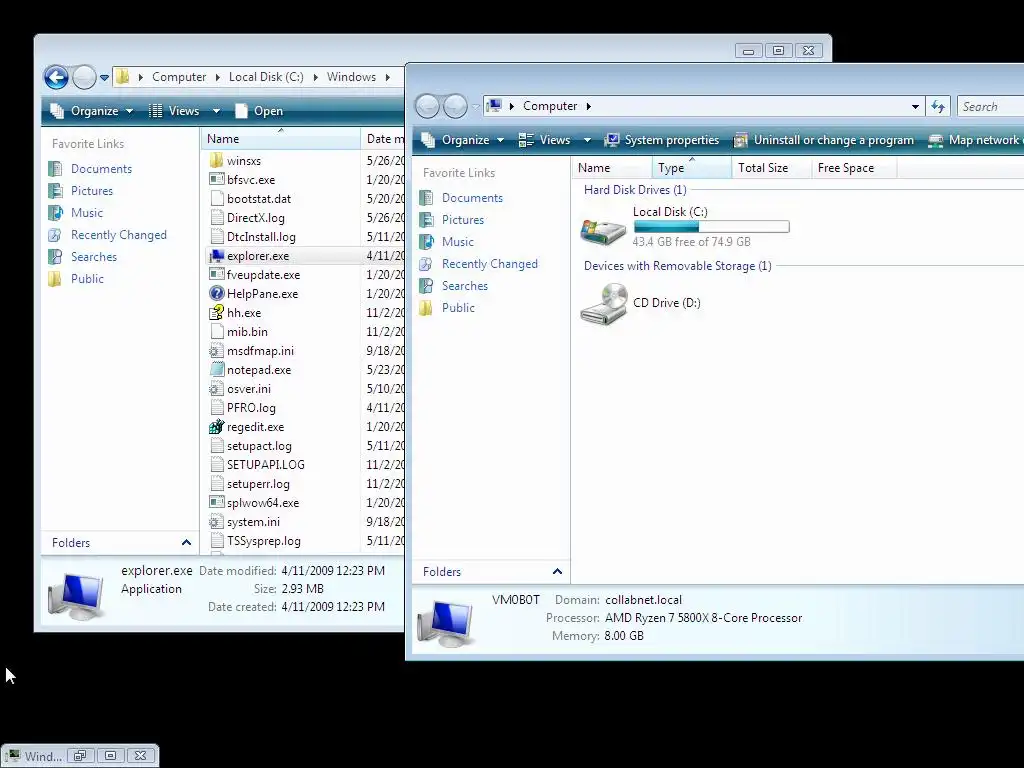Select TSSysprep.log in the file list
This screenshot has height=768, width=1024.
tap(263, 541)
